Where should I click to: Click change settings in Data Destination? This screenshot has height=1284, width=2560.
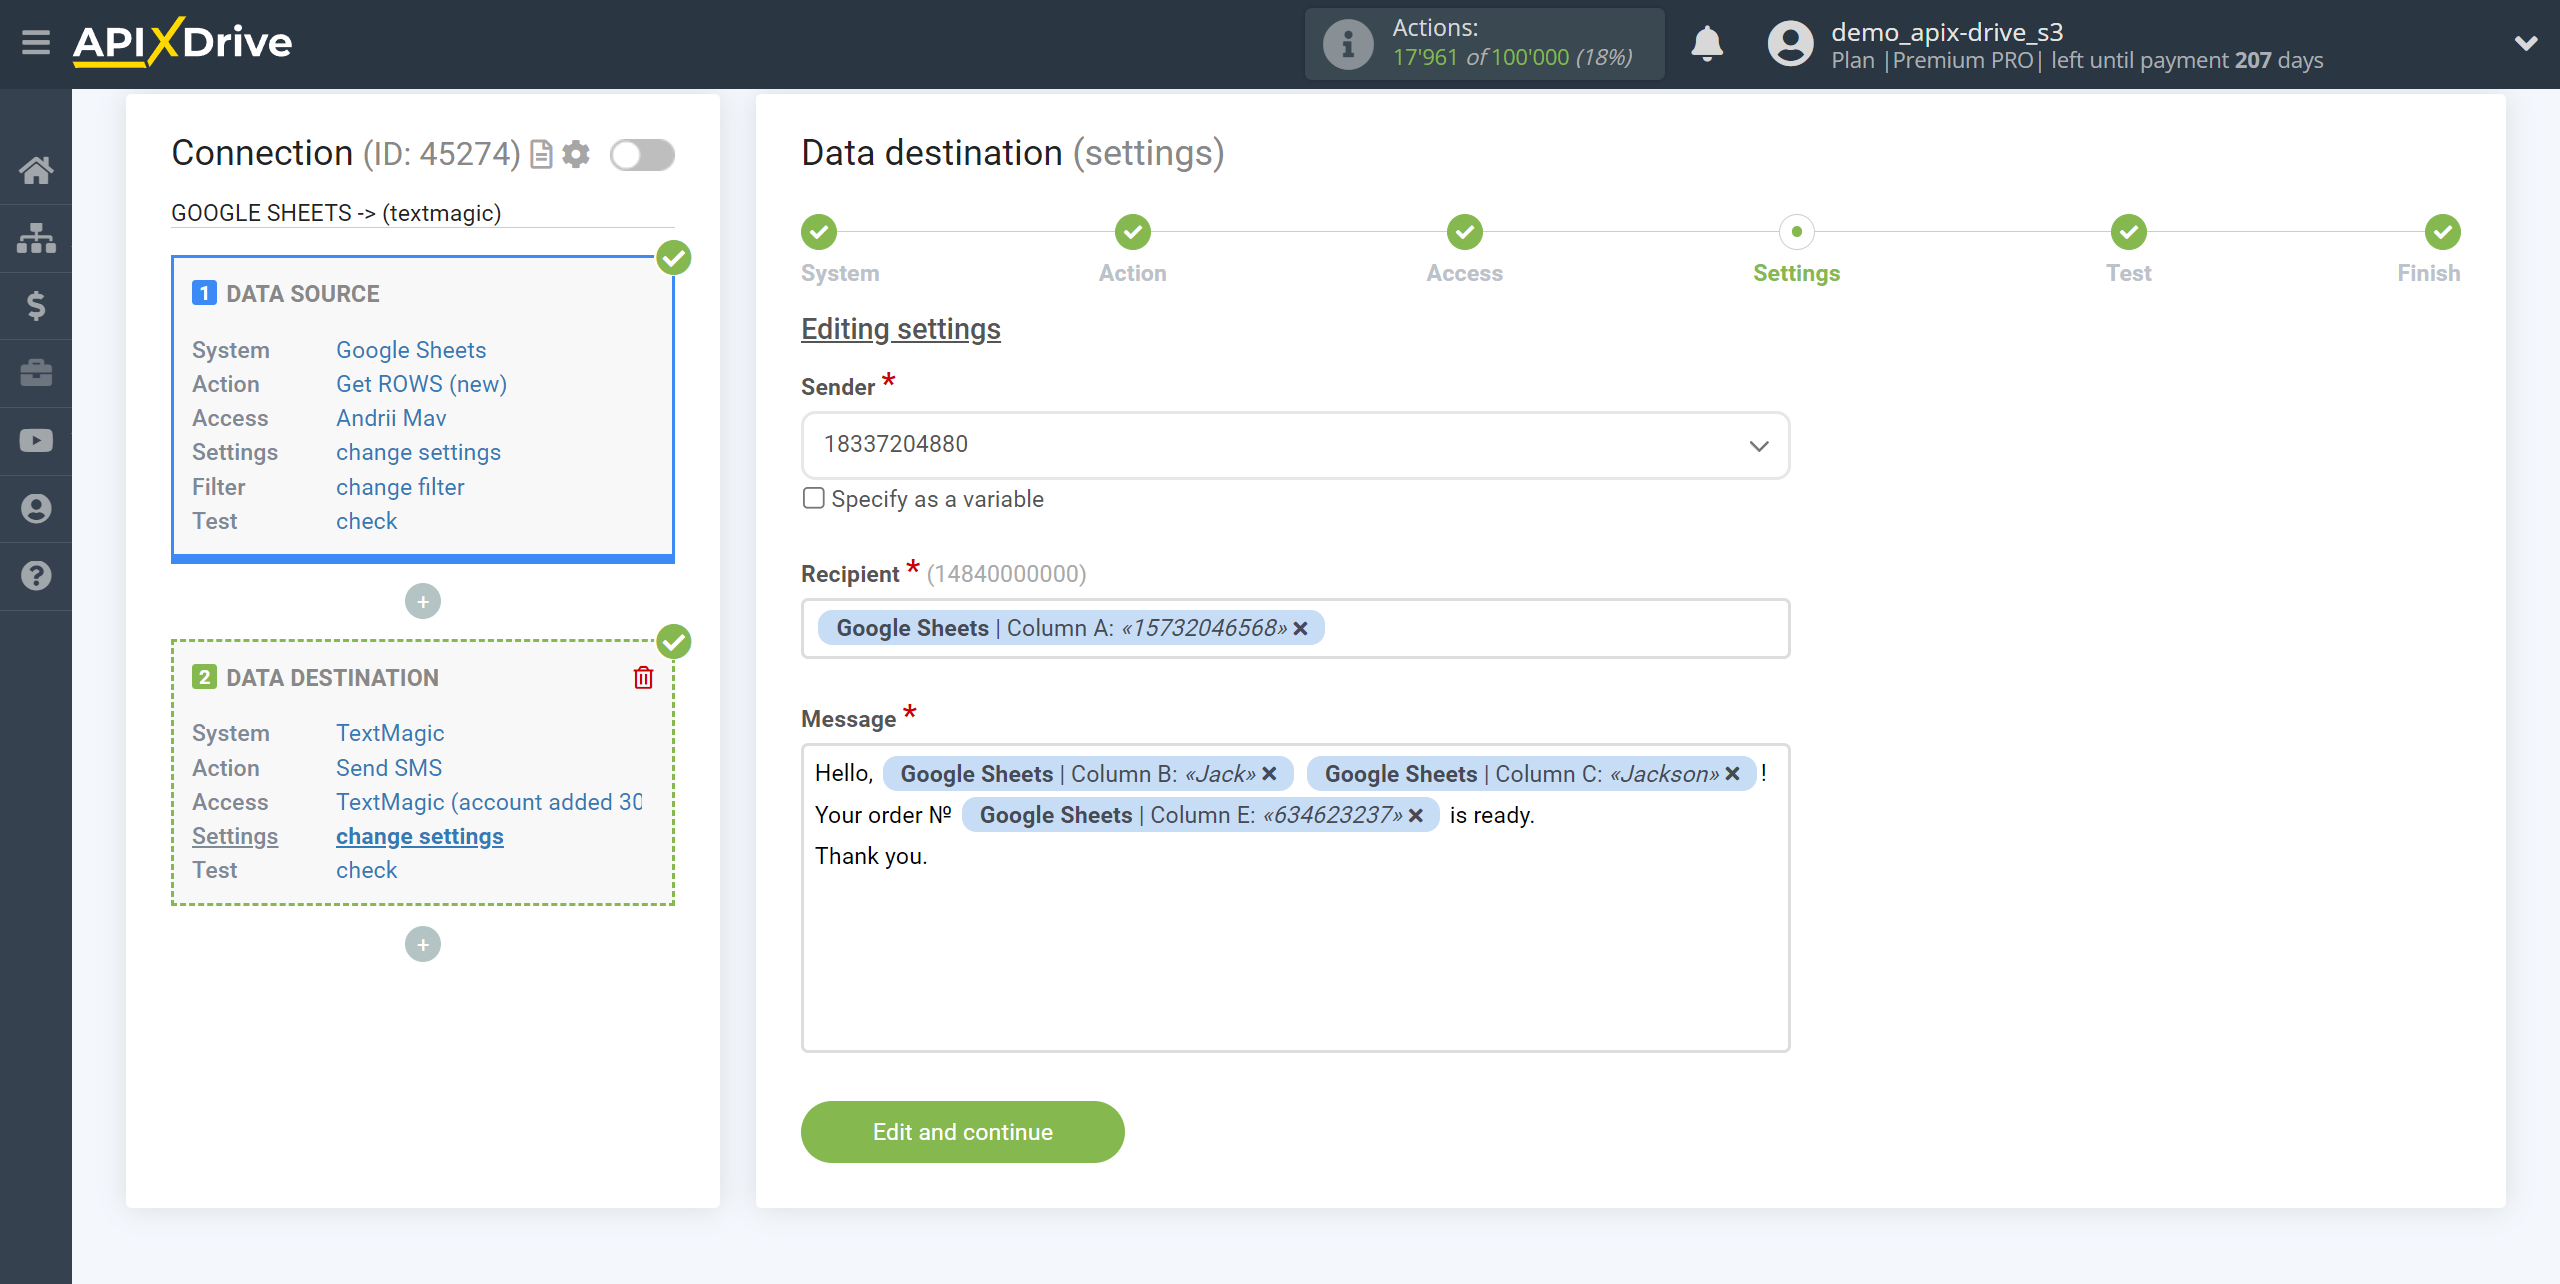tap(420, 836)
